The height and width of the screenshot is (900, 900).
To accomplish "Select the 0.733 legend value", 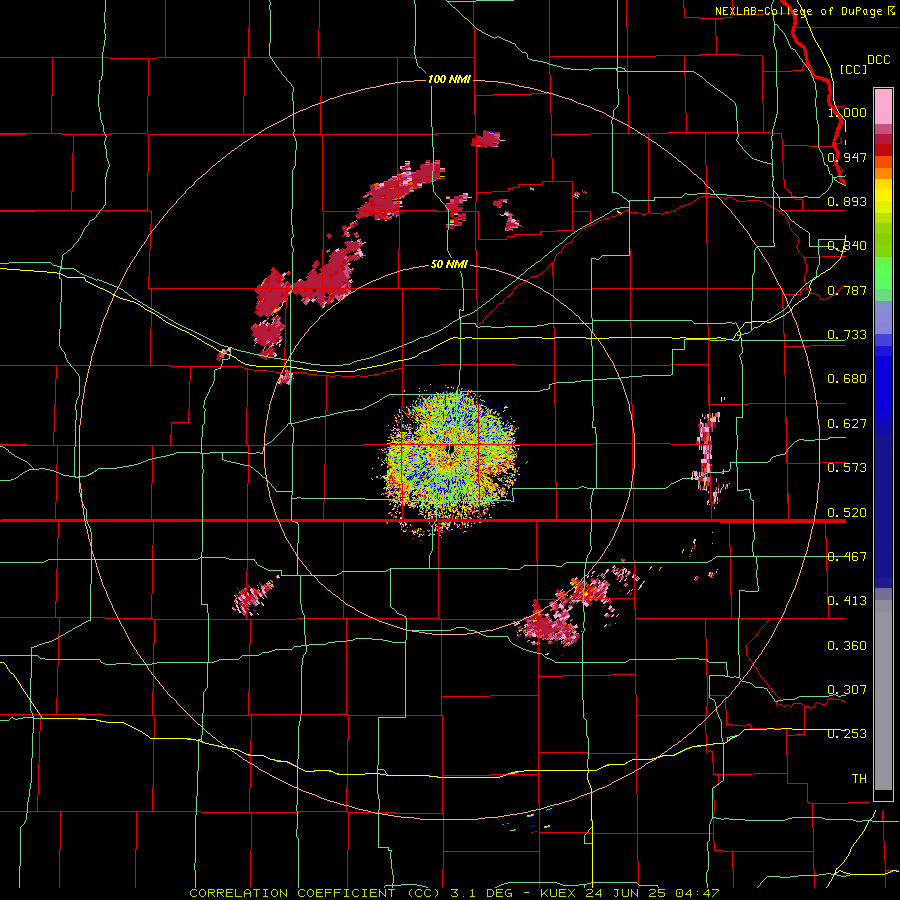I will coord(847,335).
